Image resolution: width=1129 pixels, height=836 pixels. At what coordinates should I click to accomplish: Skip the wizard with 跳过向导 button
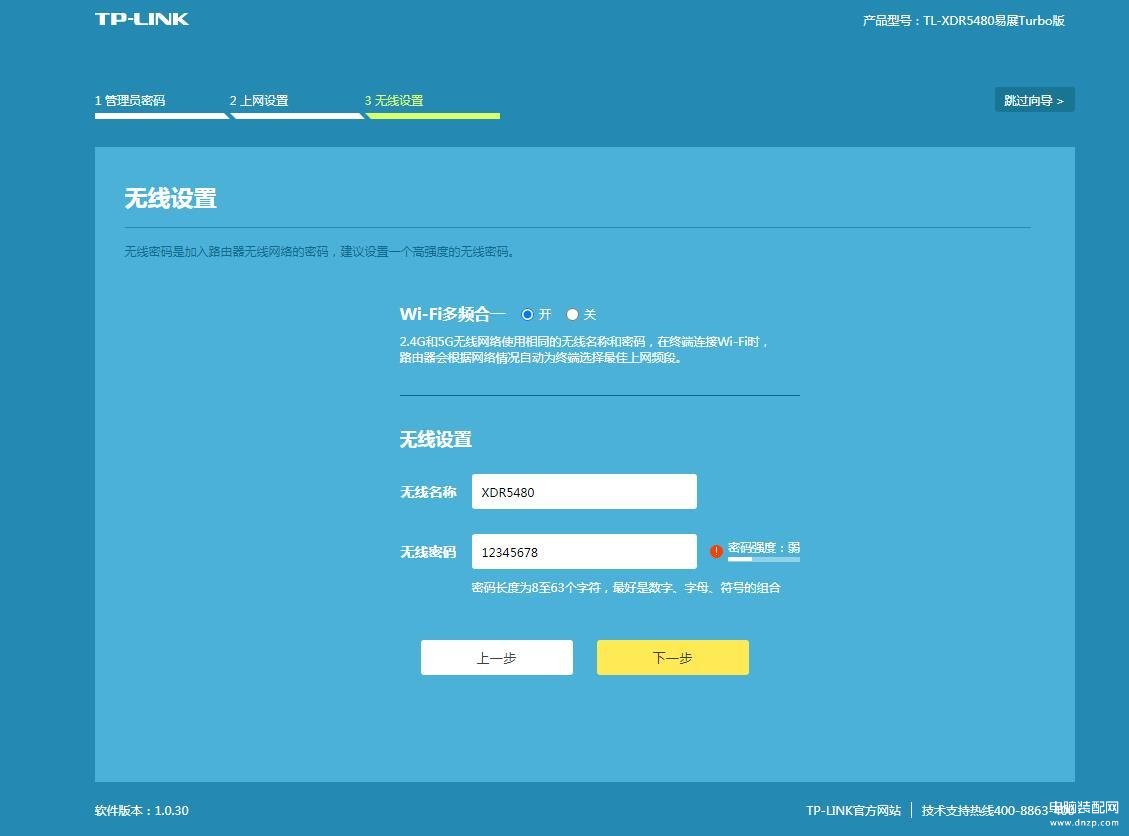(1034, 100)
